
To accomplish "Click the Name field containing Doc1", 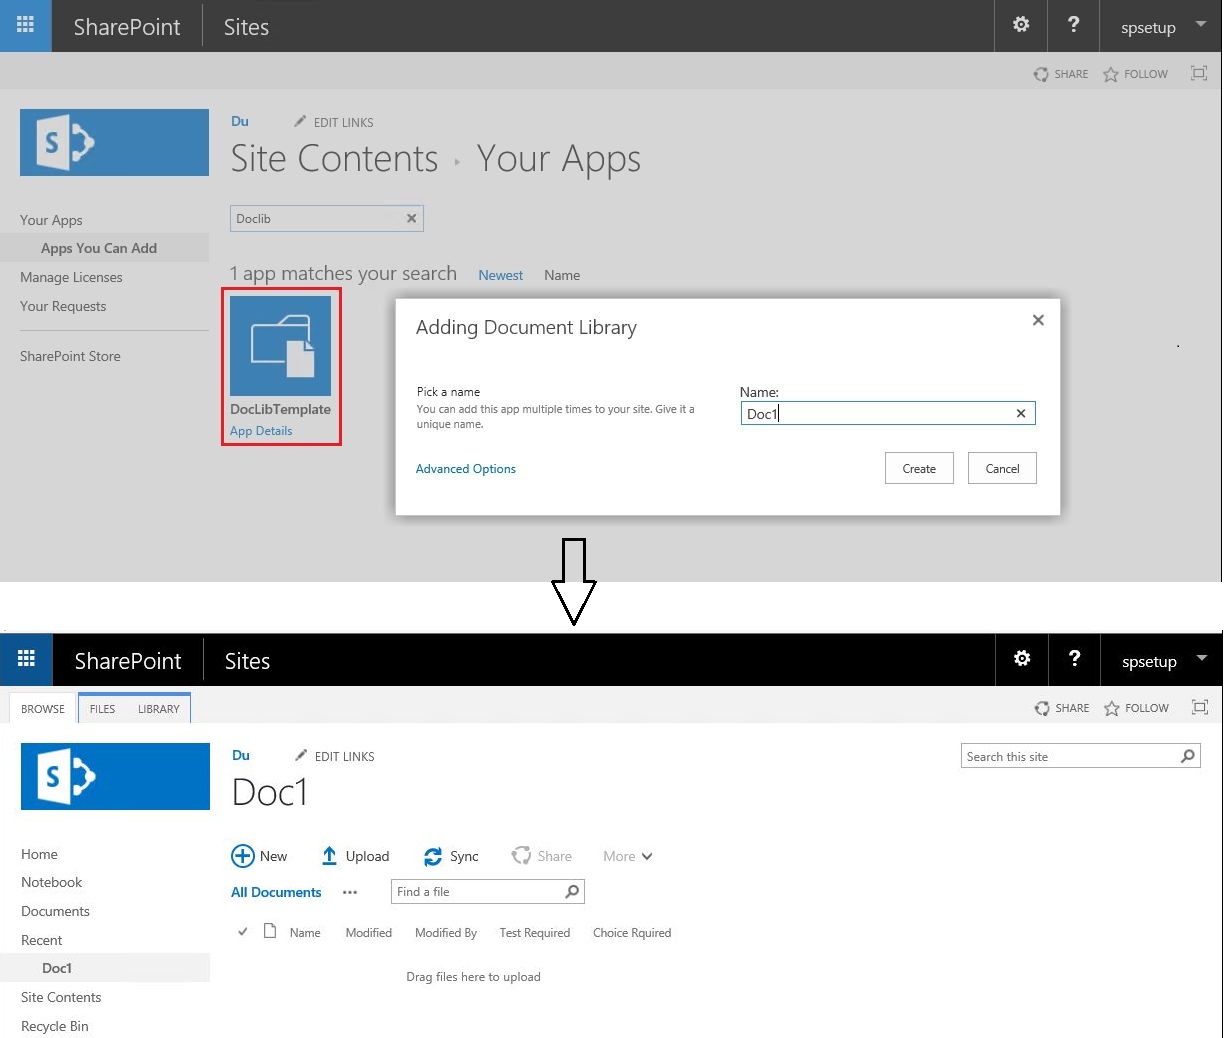I will [888, 413].
